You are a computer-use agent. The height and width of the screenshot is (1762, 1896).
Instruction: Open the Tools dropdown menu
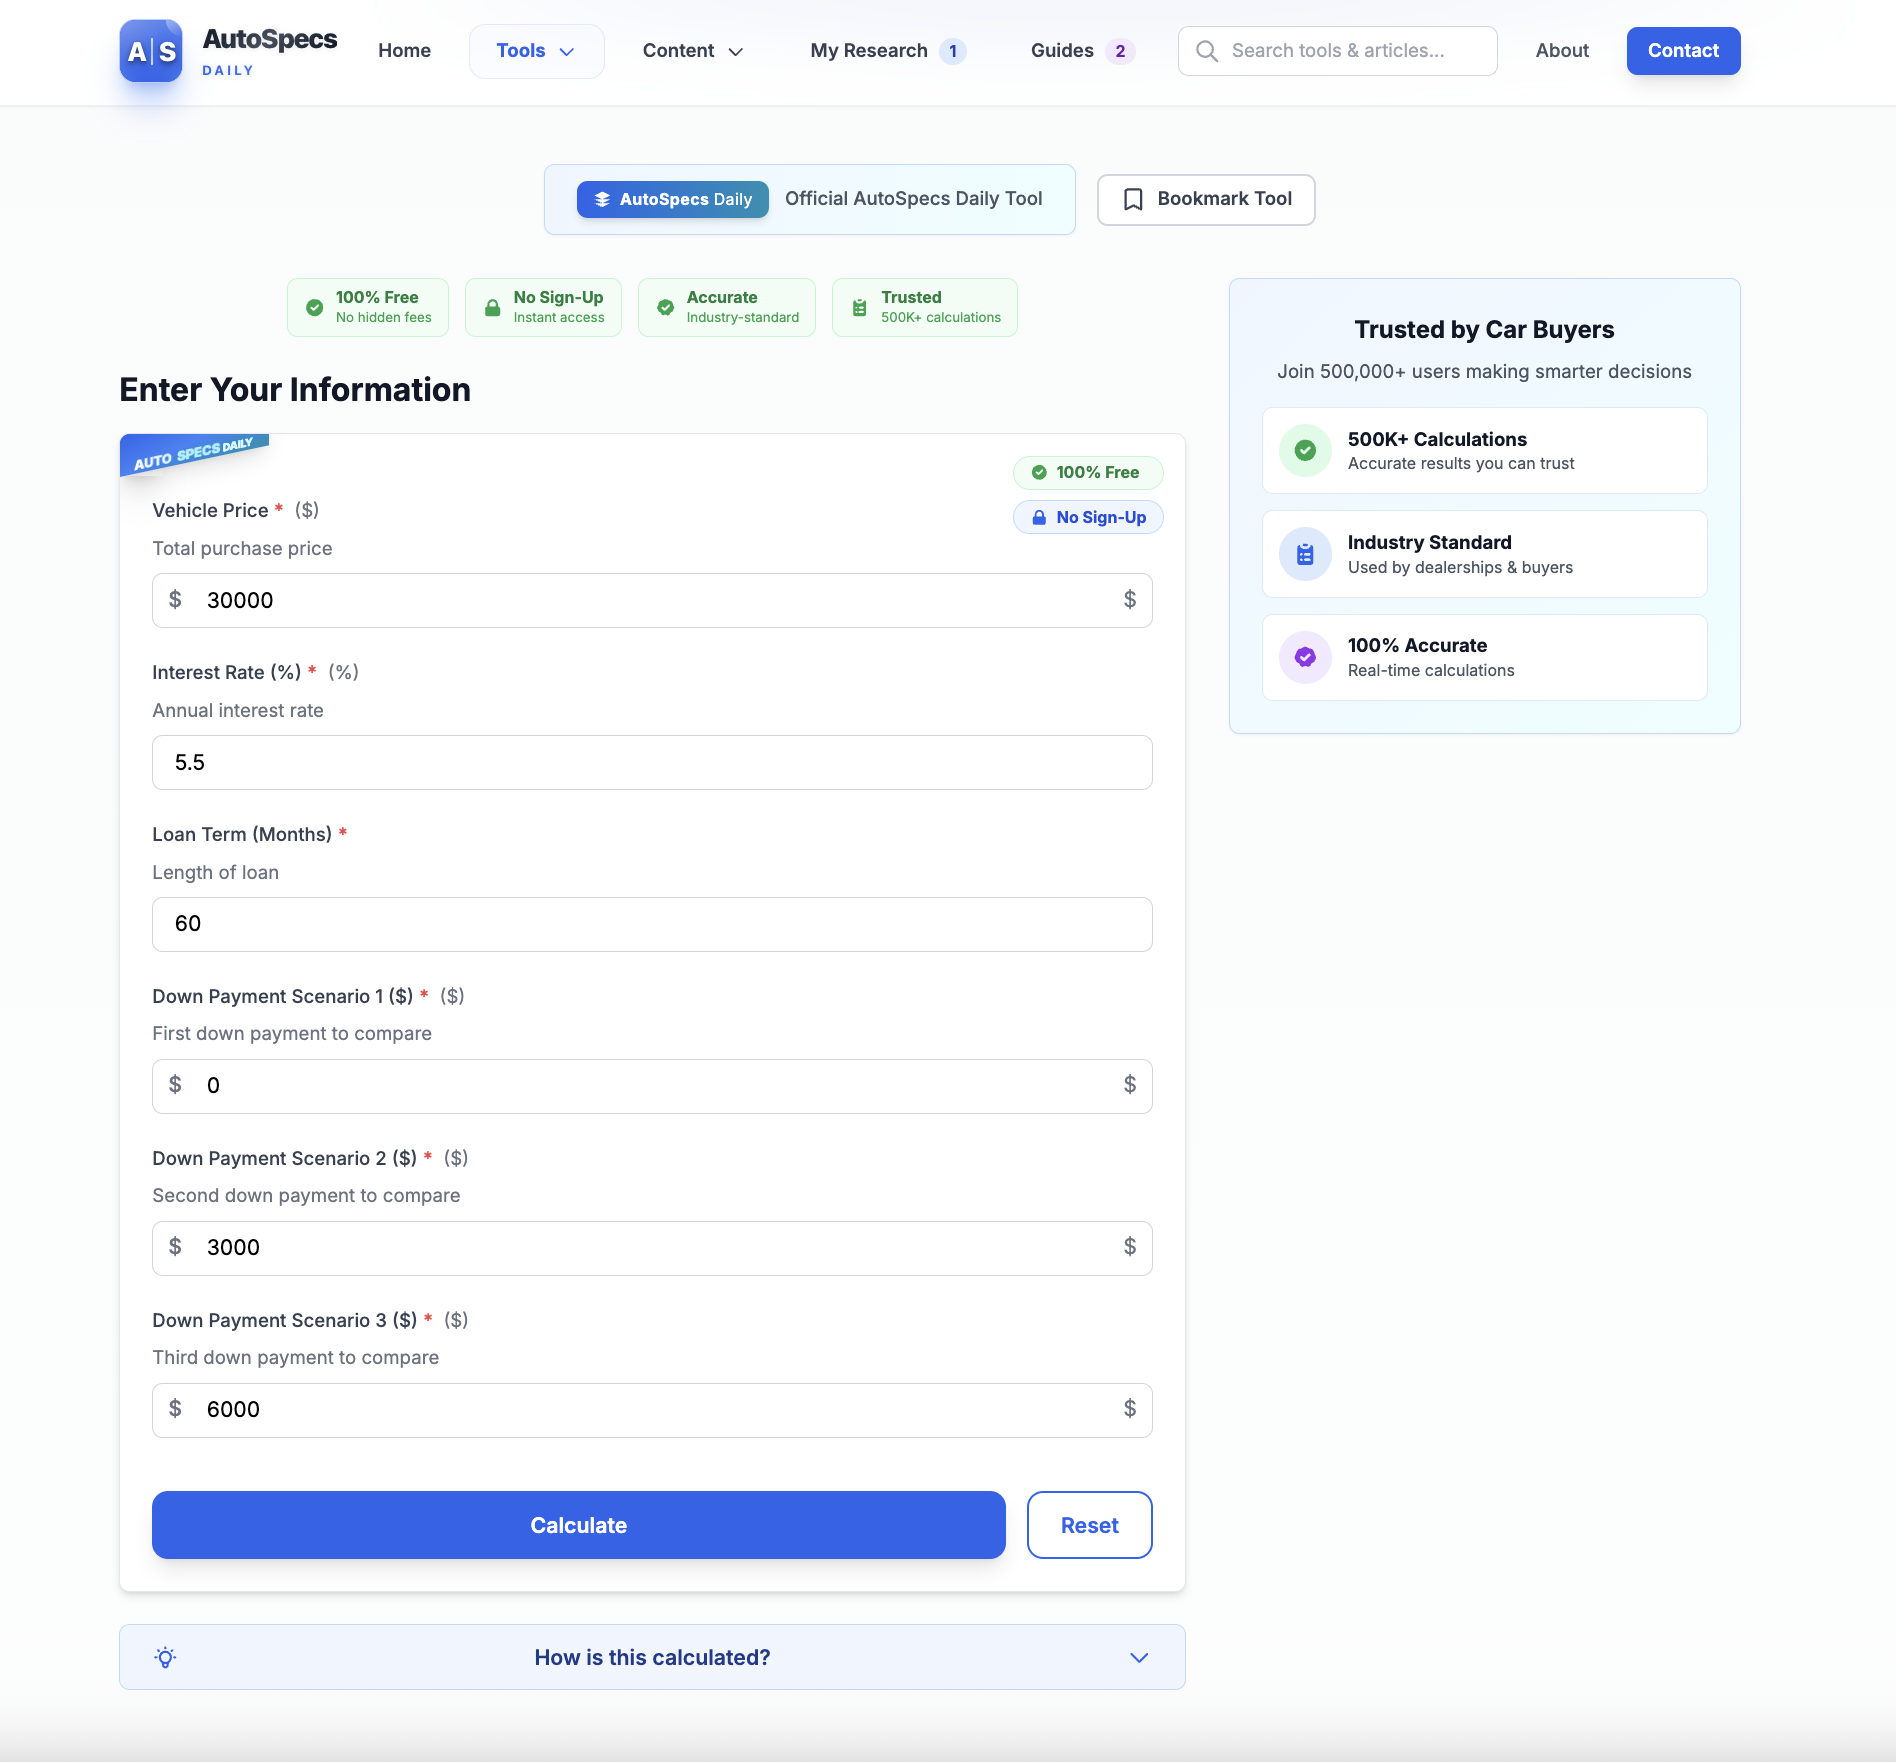(x=536, y=51)
